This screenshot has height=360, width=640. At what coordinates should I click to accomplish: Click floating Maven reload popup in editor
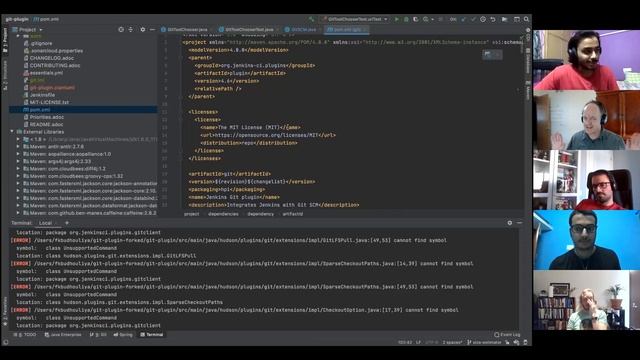492,54
